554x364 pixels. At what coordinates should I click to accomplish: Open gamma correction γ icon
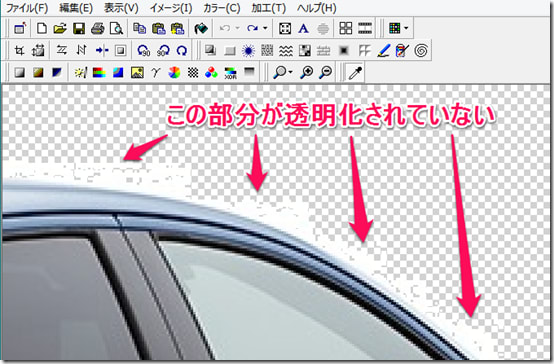(x=155, y=72)
